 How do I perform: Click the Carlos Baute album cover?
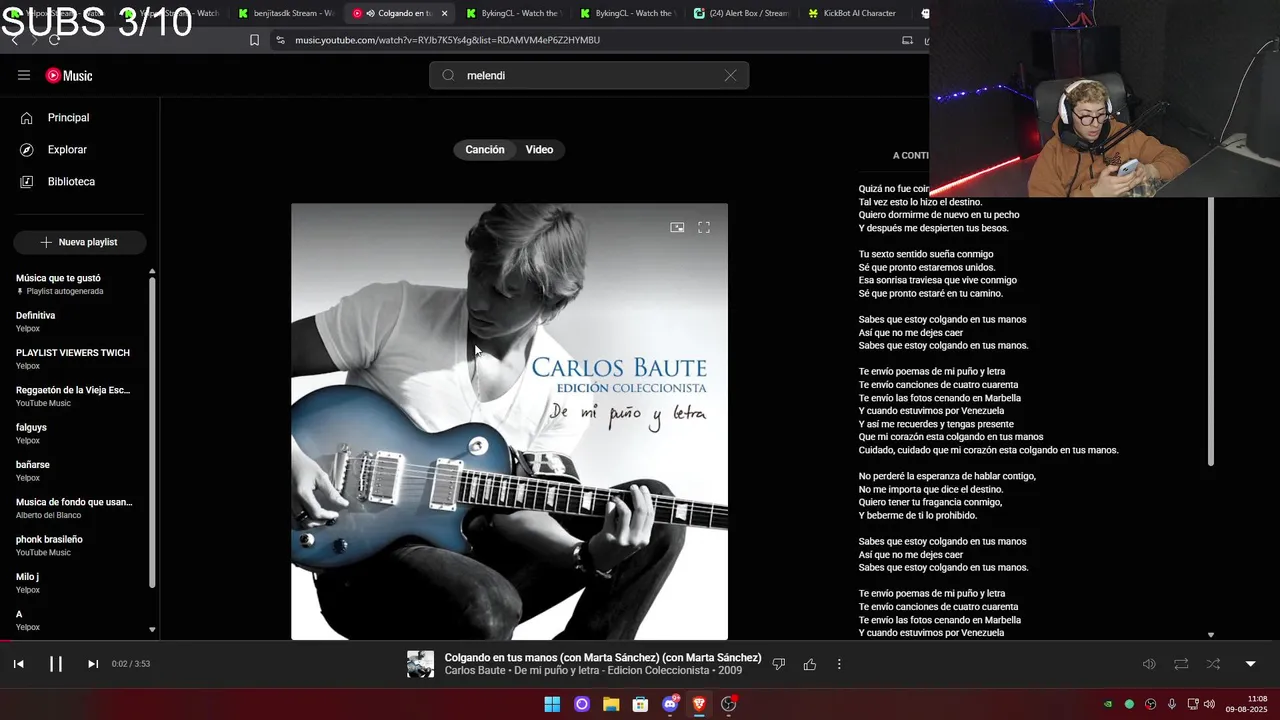pyautogui.click(x=509, y=421)
